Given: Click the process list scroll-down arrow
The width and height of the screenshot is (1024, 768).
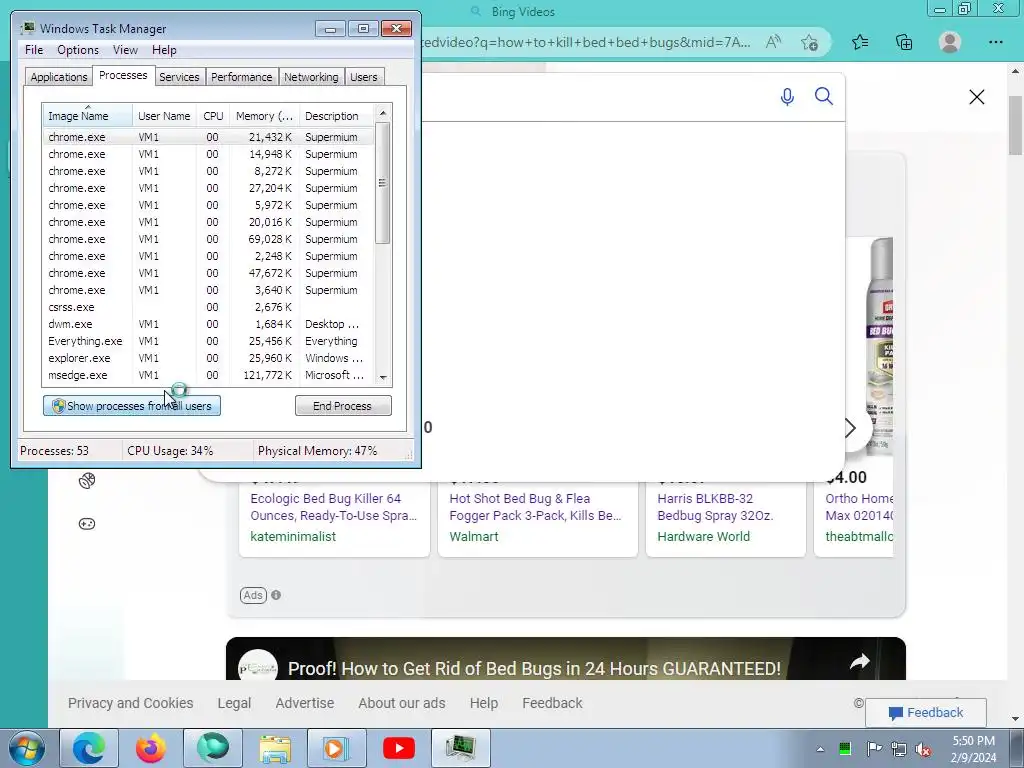Looking at the screenshot, I should 383,377.
